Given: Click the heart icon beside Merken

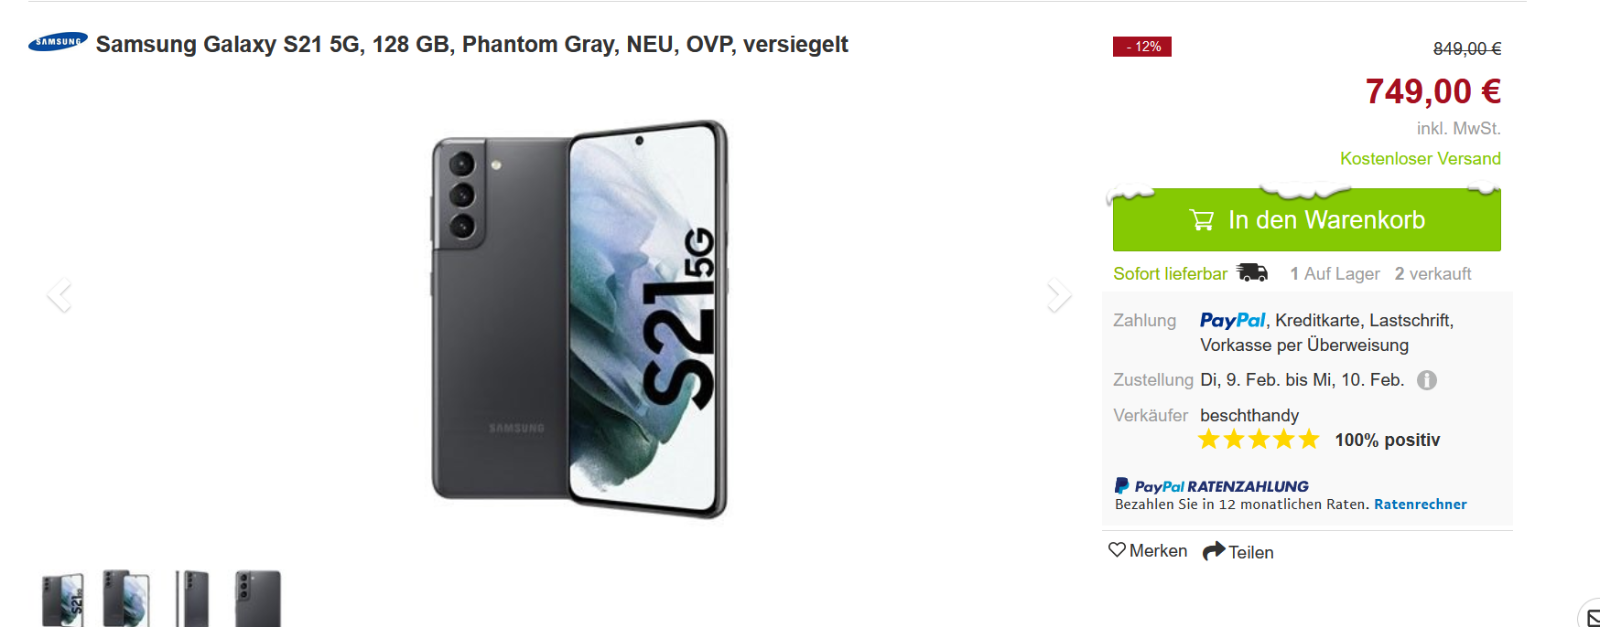Looking at the screenshot, I should (1117, 550).
